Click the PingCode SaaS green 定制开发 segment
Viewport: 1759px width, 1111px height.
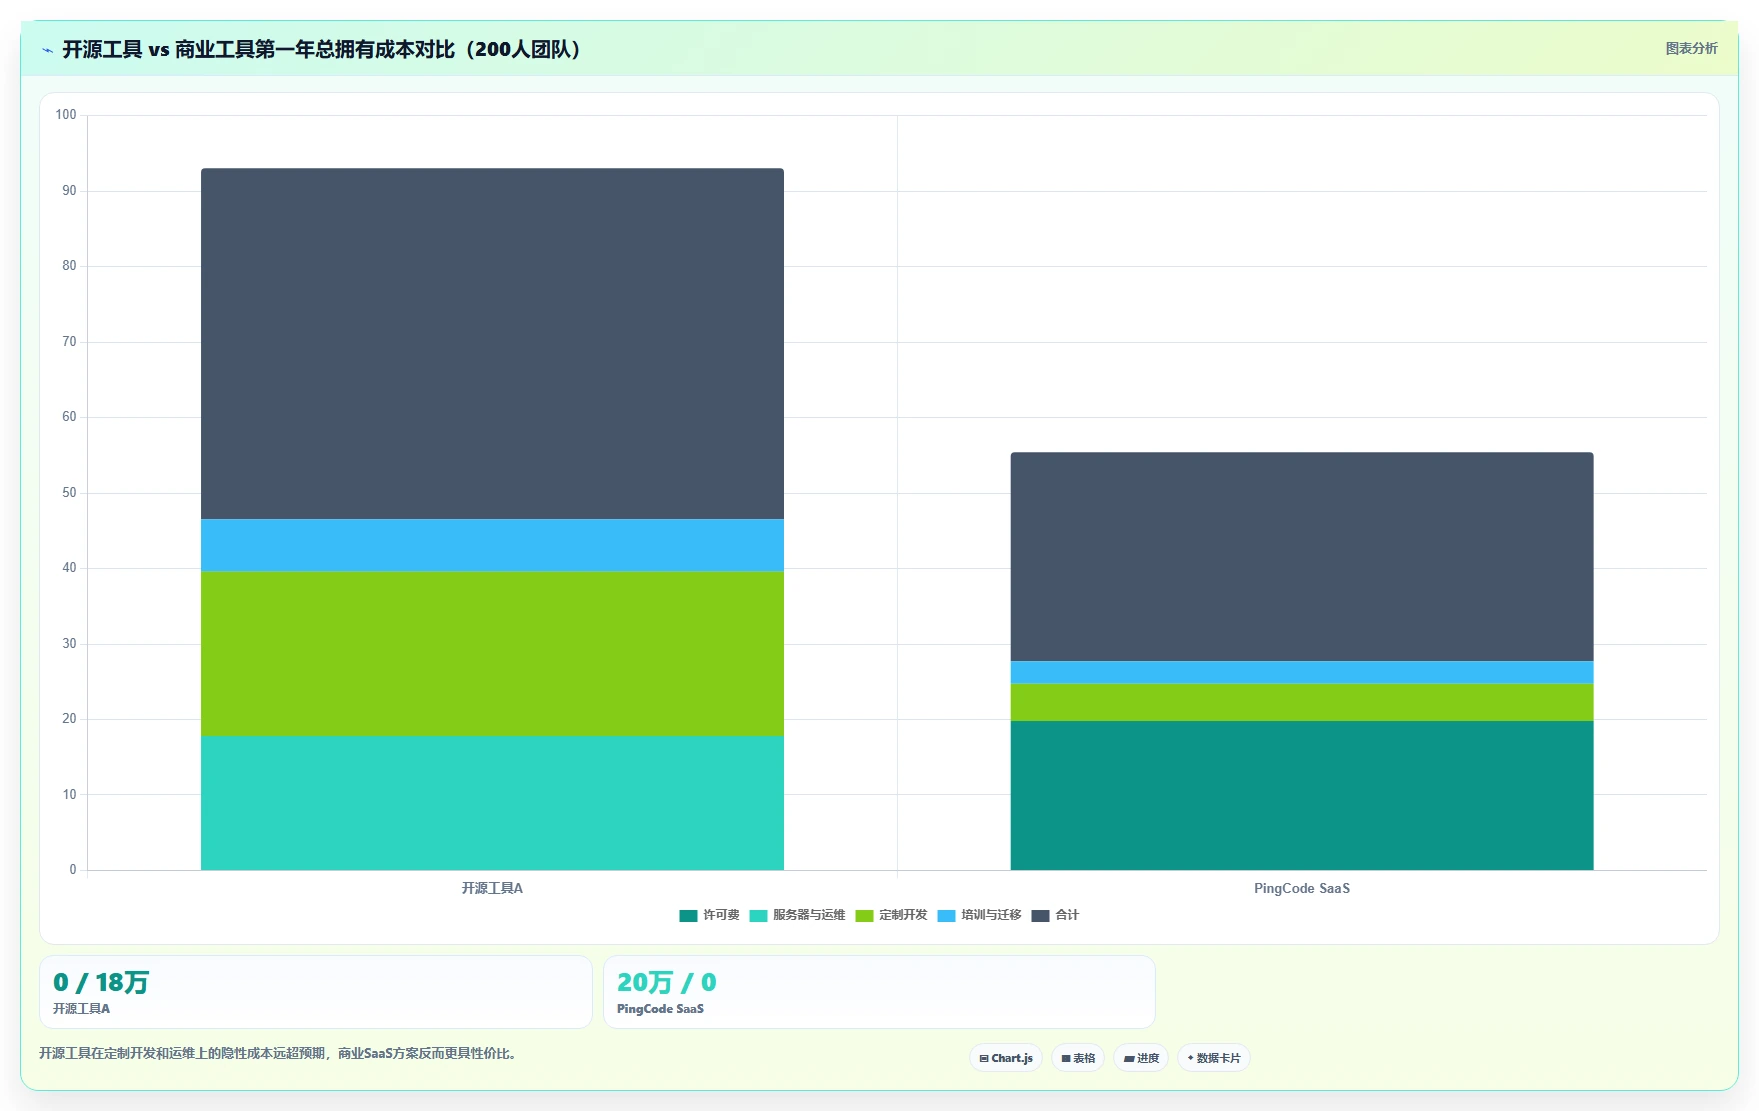[x=1302, y=702]
